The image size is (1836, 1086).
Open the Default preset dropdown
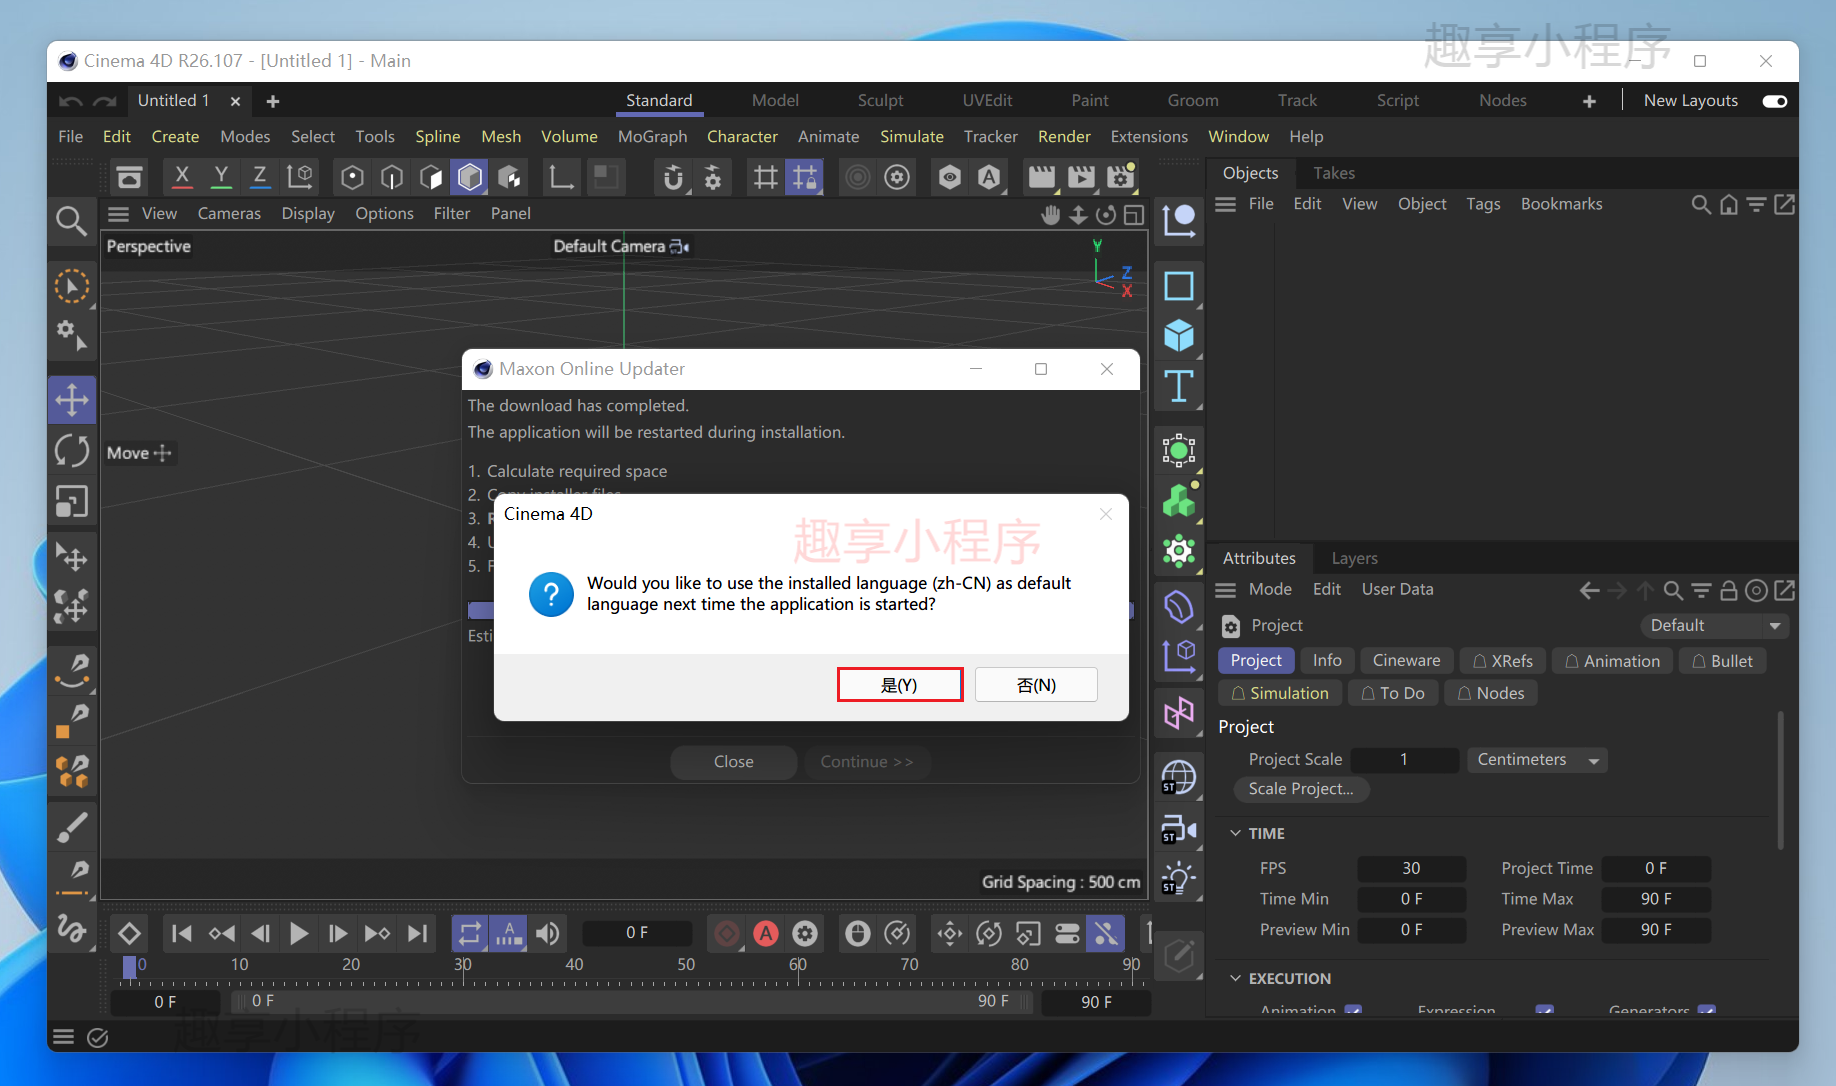(x=1714, y=626)
